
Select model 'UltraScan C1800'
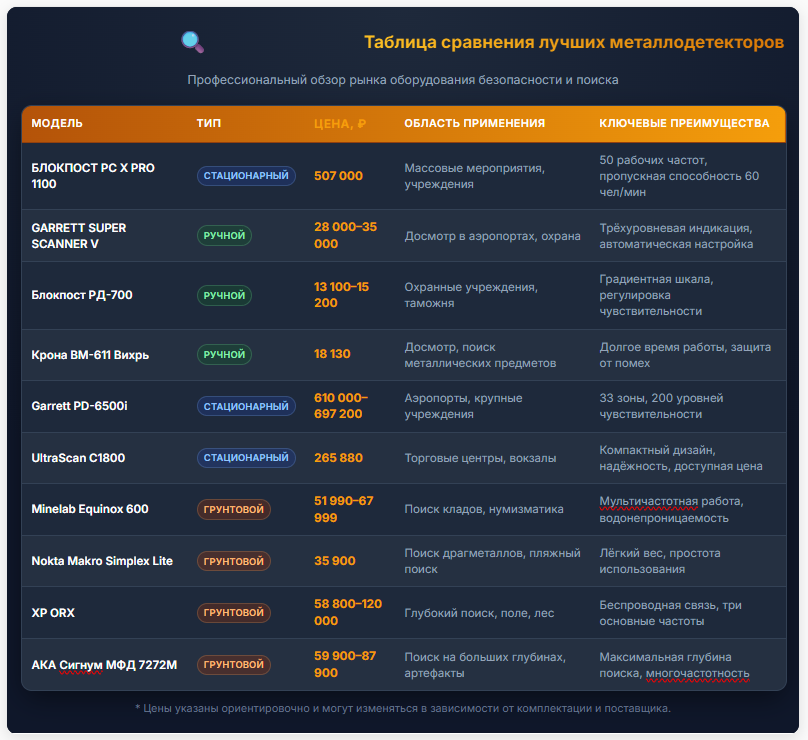tap(78, 458)
